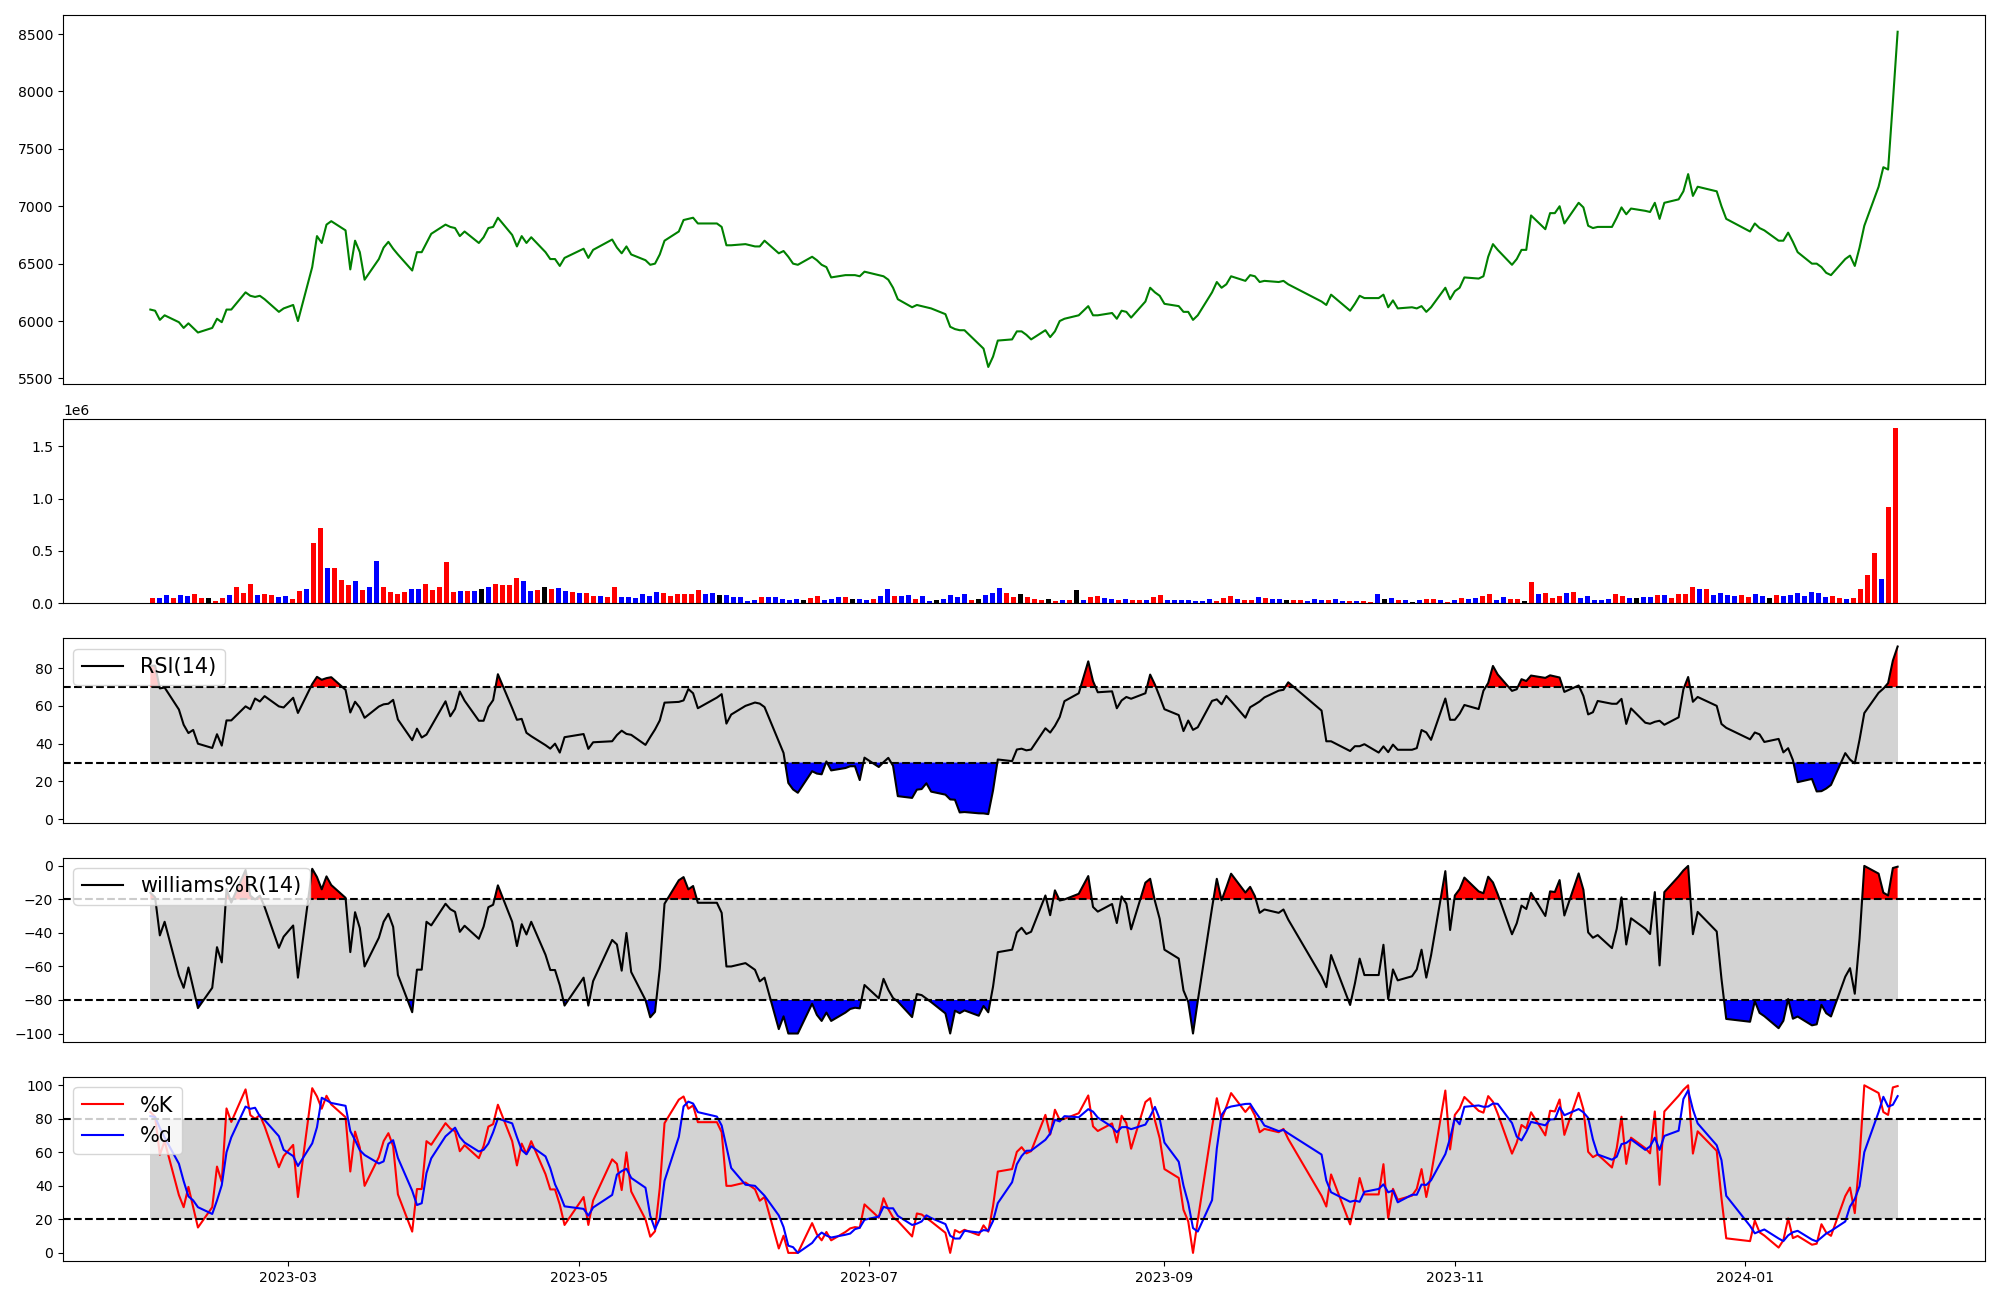
Task: Click the final peak of green price line
Action: (1897, 33)
